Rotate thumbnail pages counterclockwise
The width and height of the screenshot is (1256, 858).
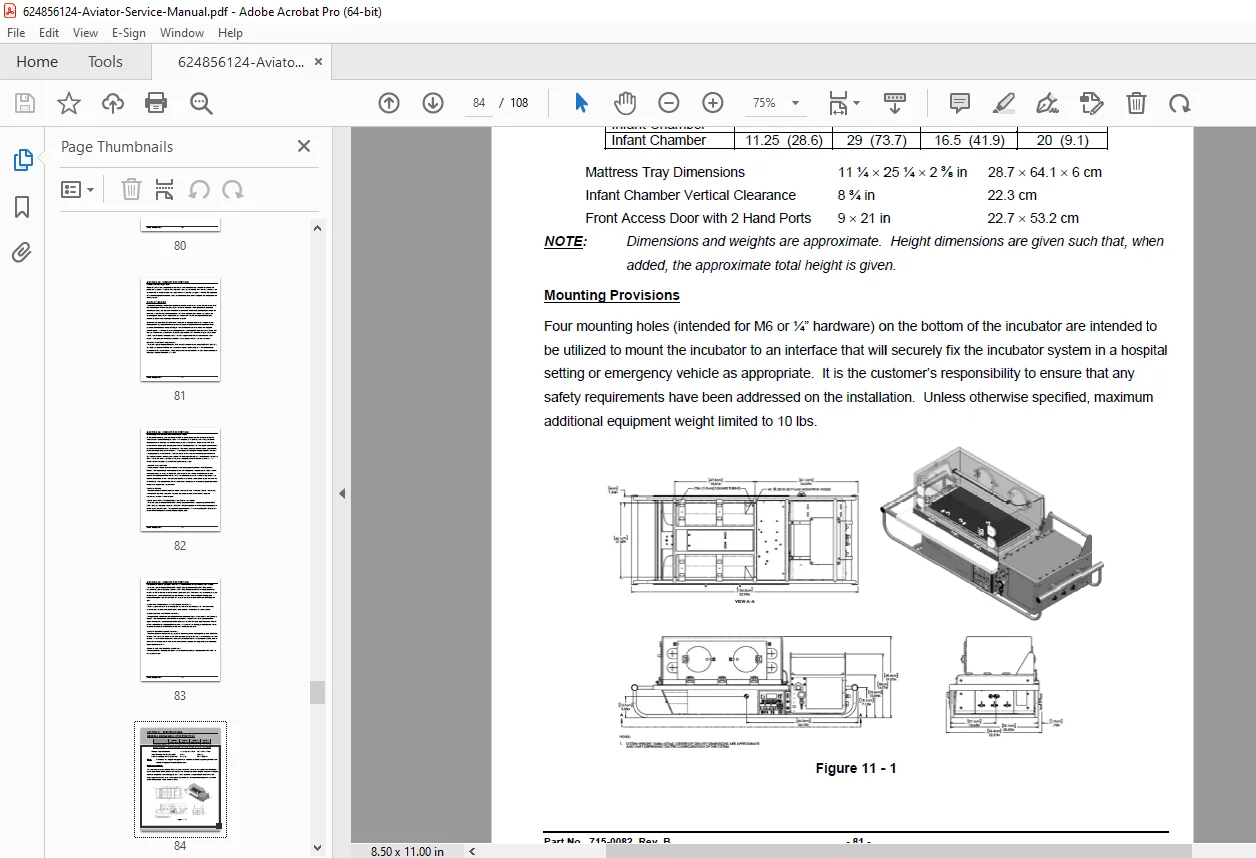(x=199, y=189)
